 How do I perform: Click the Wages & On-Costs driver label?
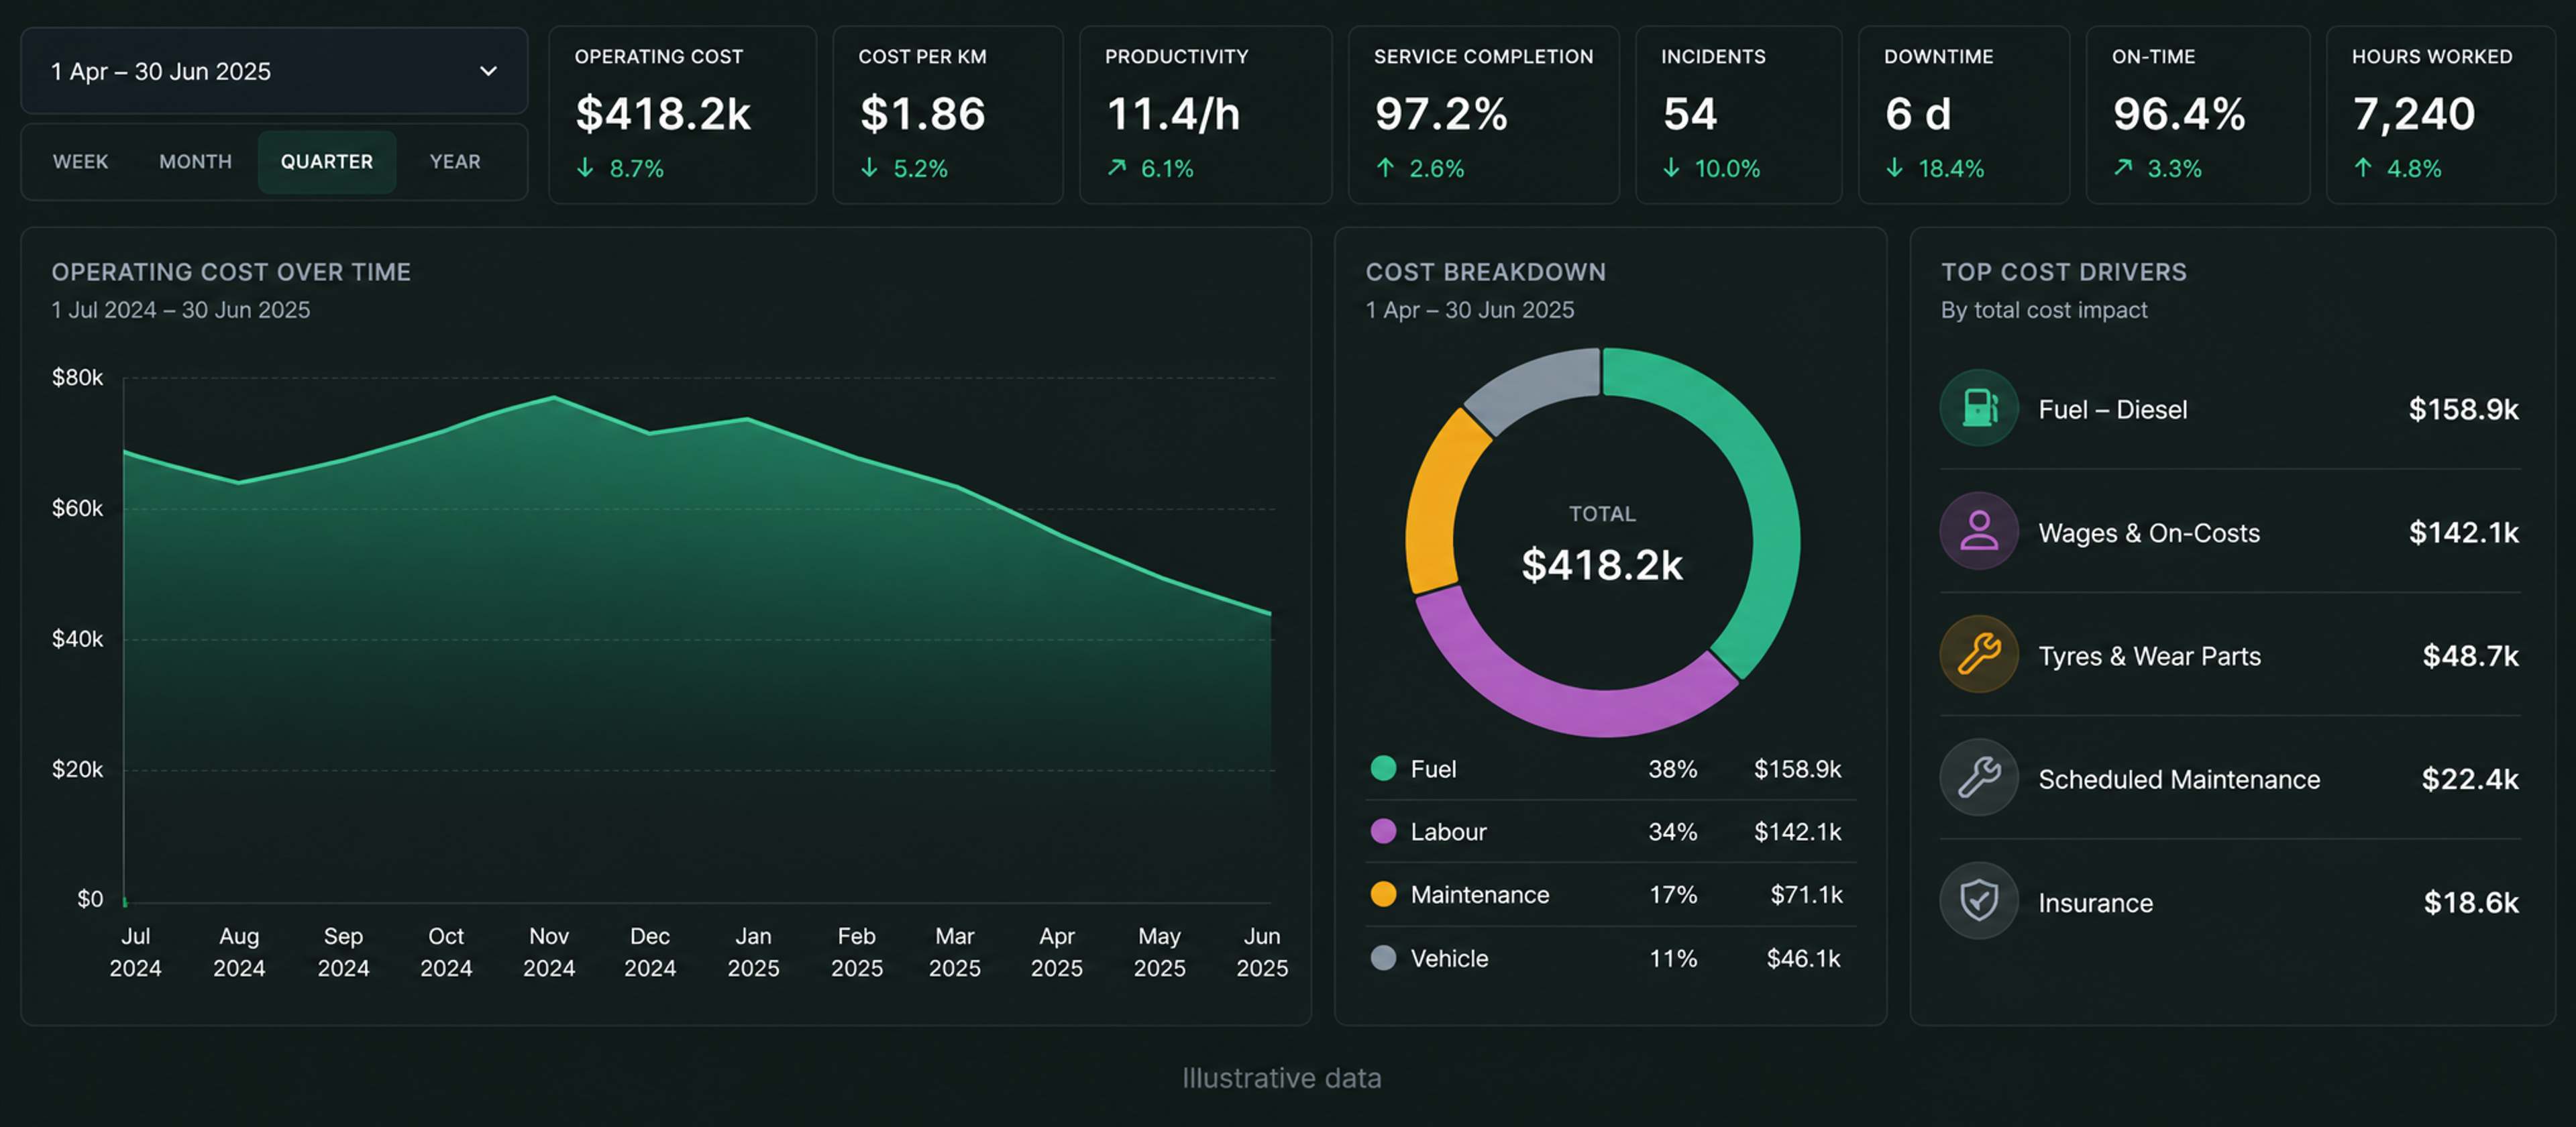[x=2149, y=533]
